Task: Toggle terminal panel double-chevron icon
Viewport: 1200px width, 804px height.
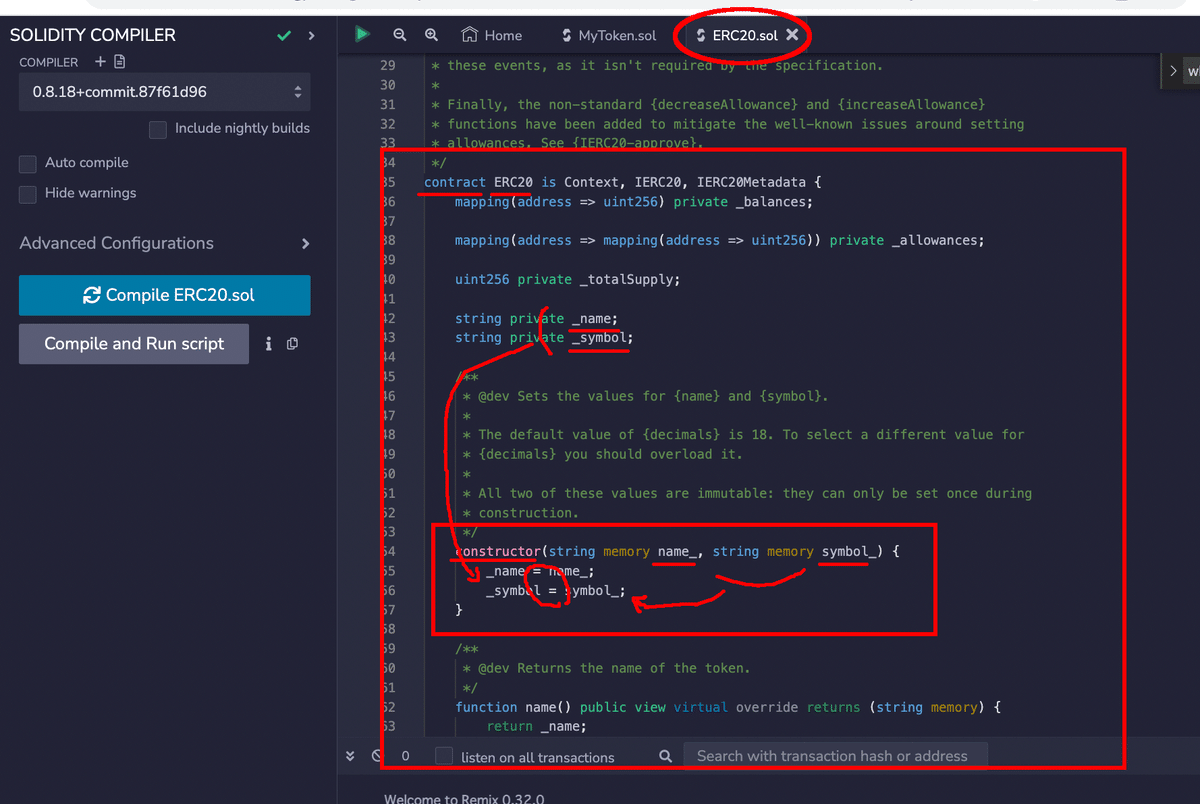Action: tap(350, 756)
